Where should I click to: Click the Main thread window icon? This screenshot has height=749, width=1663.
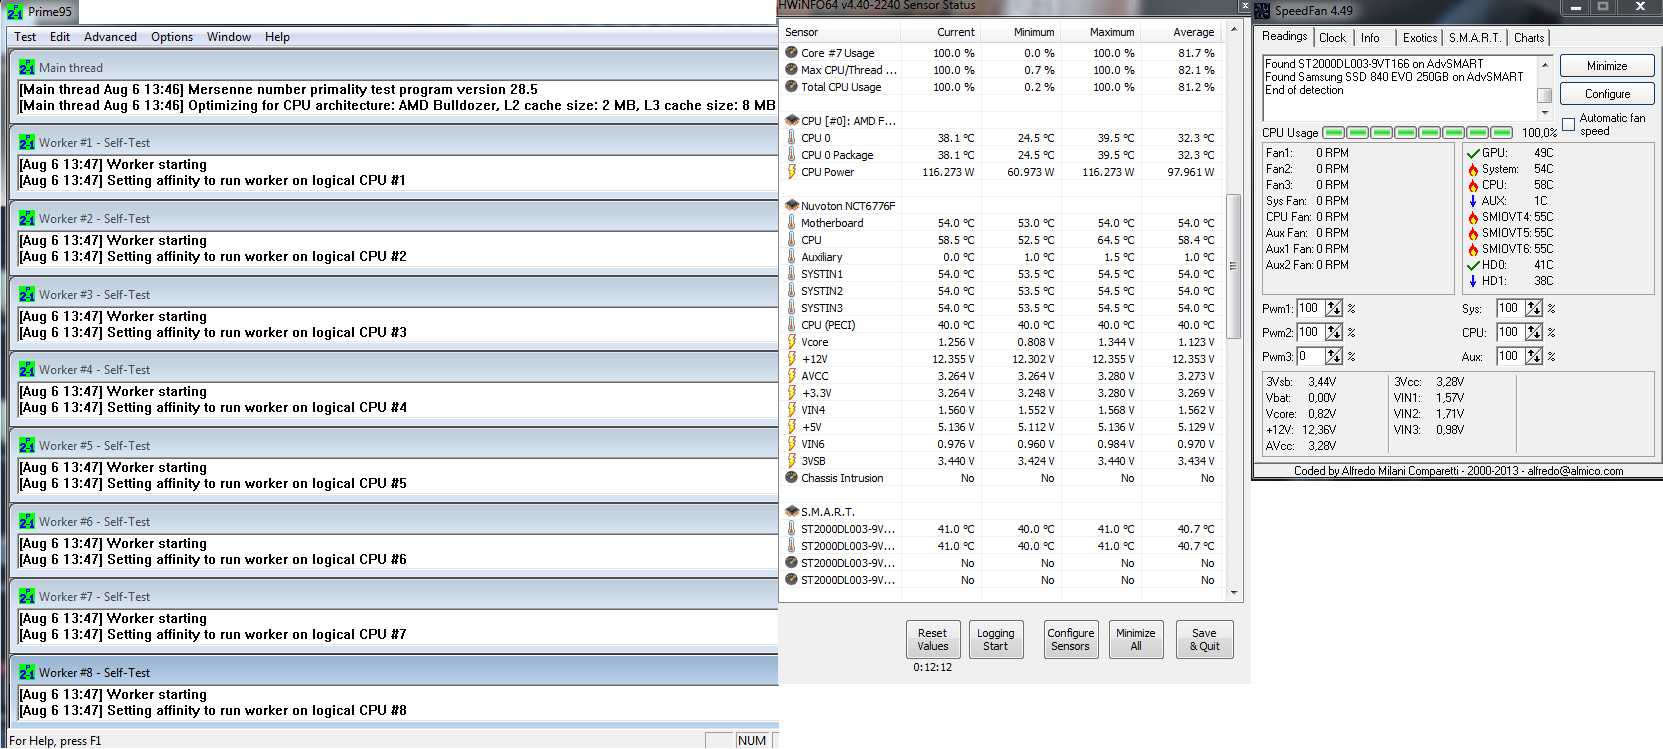point(27,68)
